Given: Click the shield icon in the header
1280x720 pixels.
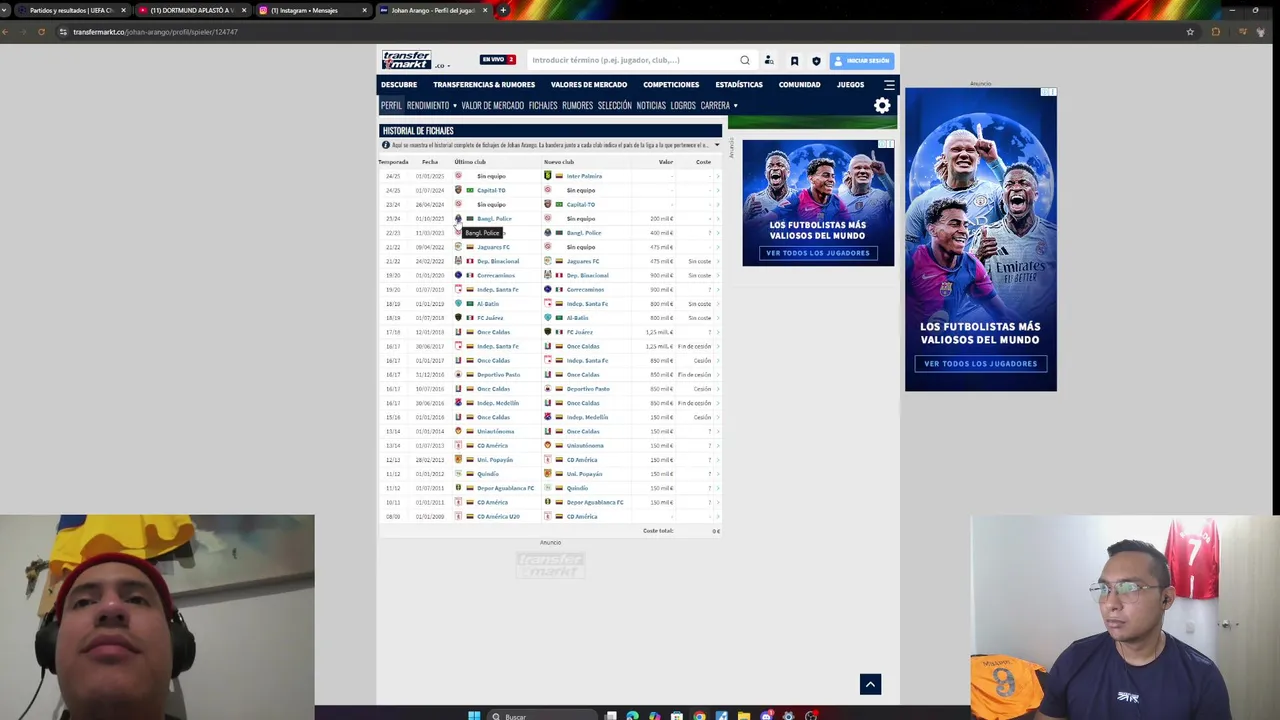Looking at the screenshot, I should [x=816, y=61].
